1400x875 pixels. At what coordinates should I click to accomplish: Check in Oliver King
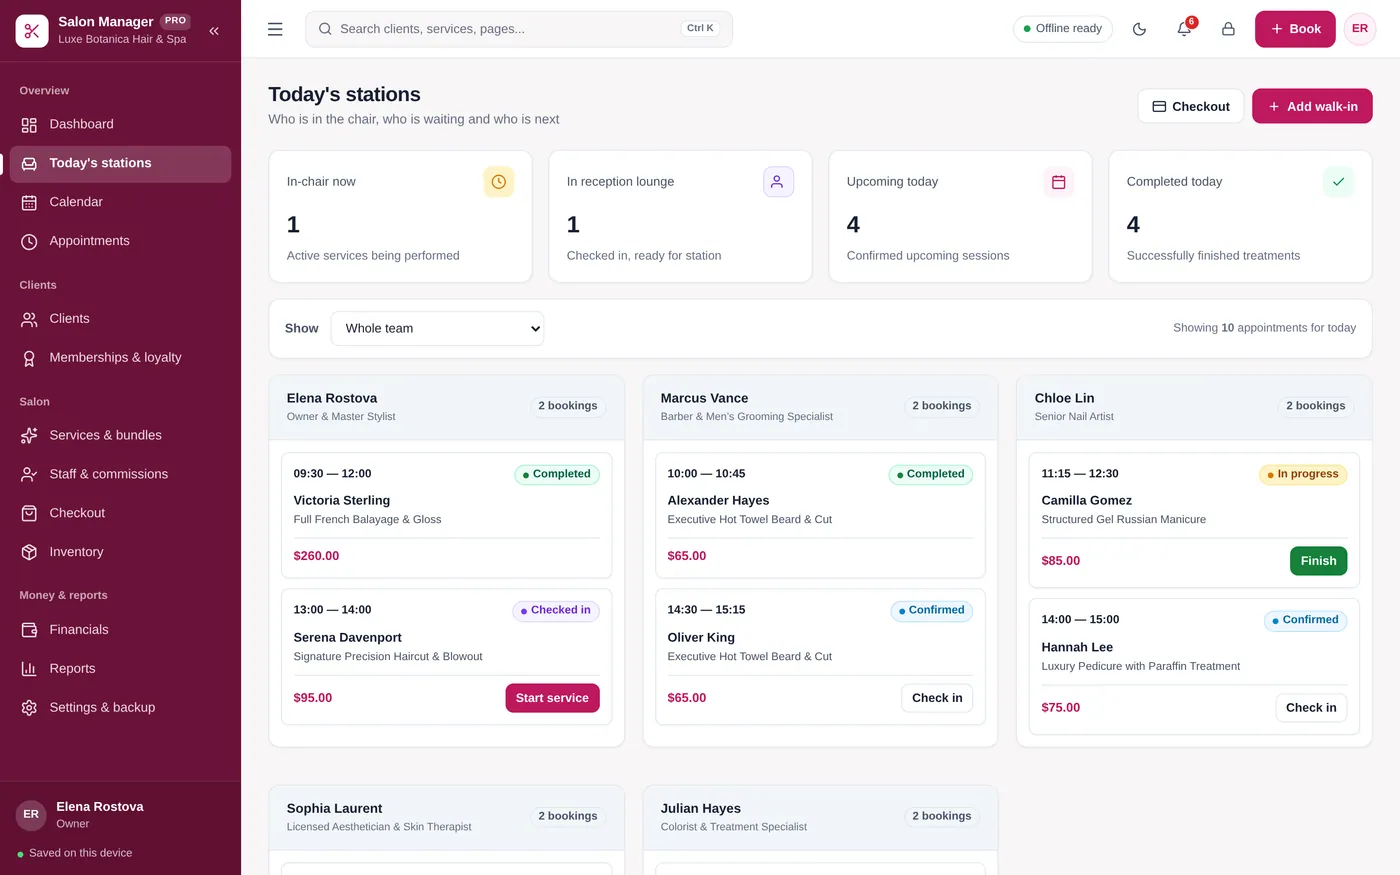[x=937, y=698]
